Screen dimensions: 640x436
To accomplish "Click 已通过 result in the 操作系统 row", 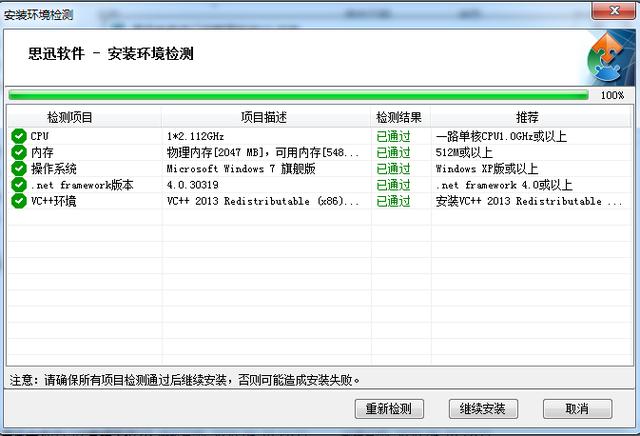I will point(393,169).
